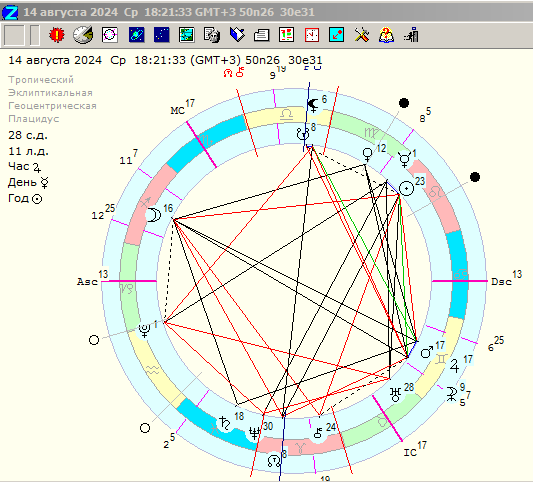
Task: Click the red sun exclamation icon
Action: (x=57, y=35)
